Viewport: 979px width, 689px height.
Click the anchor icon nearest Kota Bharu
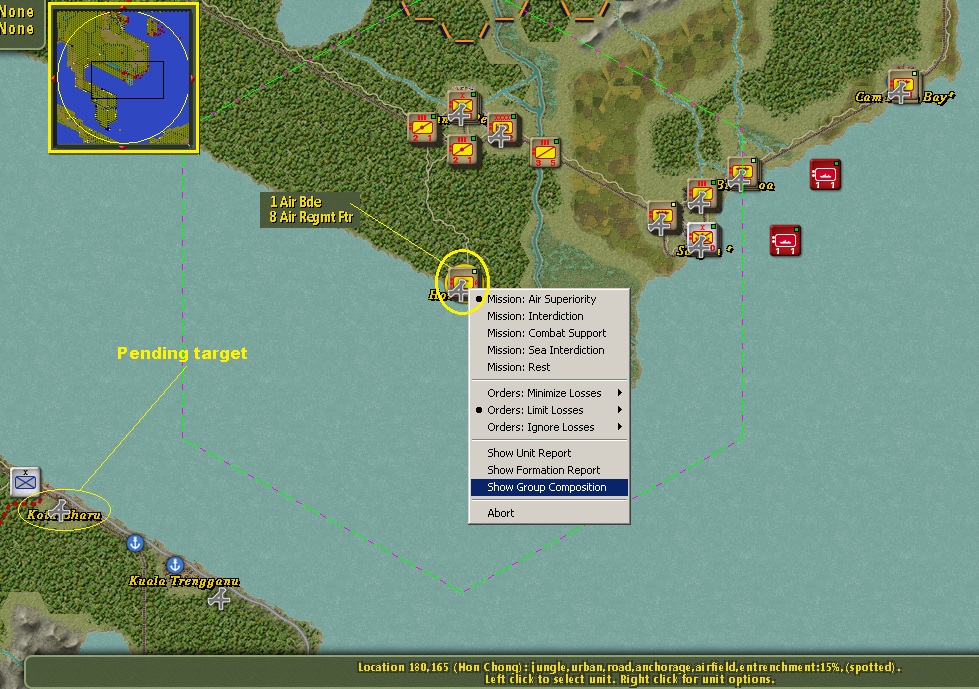[x=135, y=543]
